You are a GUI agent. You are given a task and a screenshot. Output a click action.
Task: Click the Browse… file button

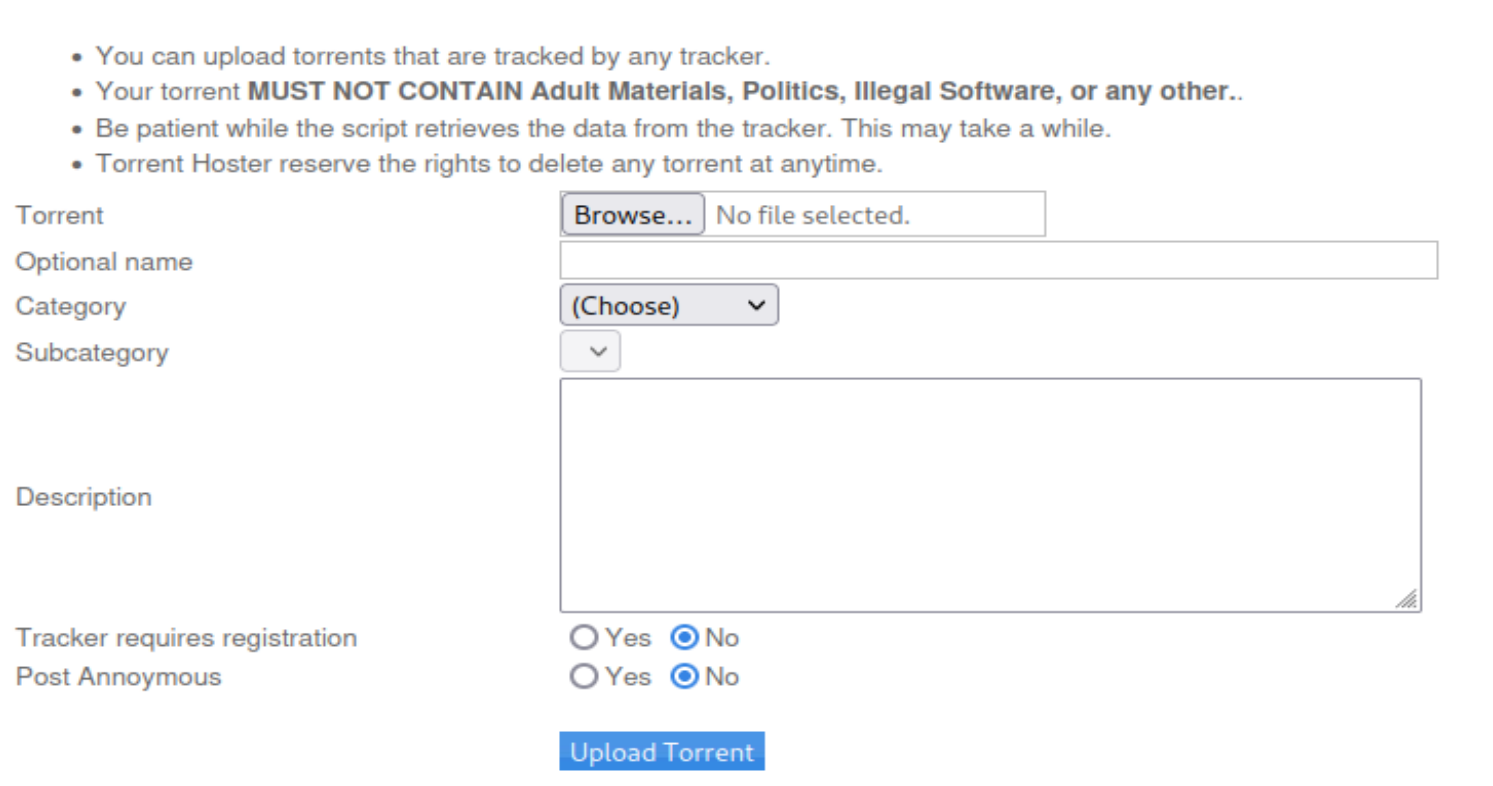point(633,215)
